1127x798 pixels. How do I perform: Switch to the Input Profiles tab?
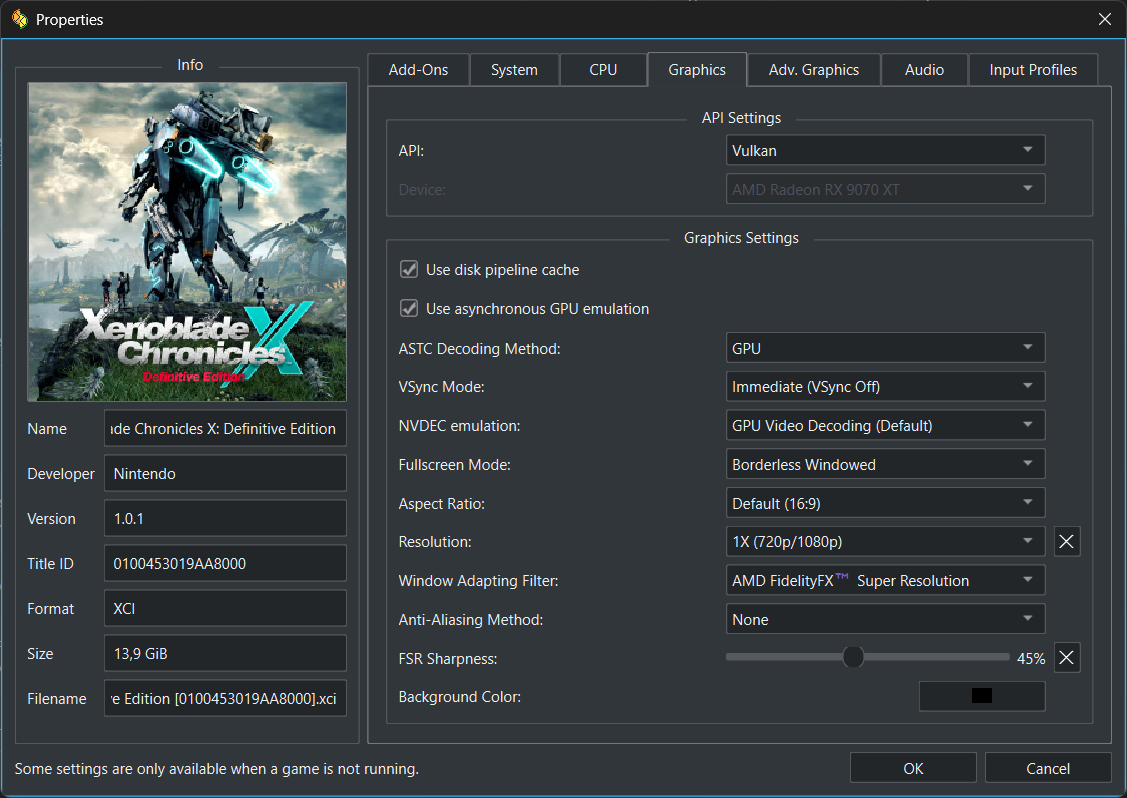pos(1033,70)
